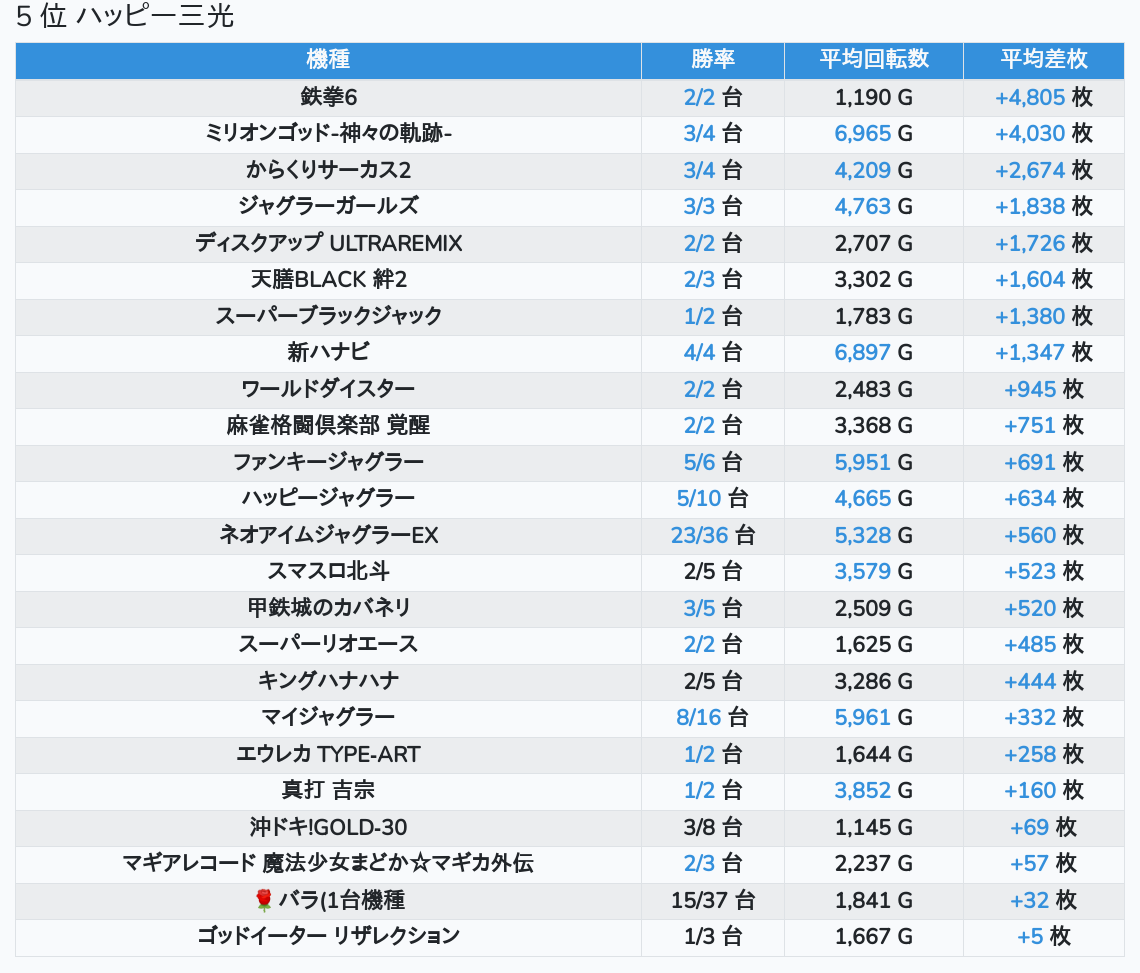
Task: Click the 8/16 台 win rate cell
Action: 712,718
